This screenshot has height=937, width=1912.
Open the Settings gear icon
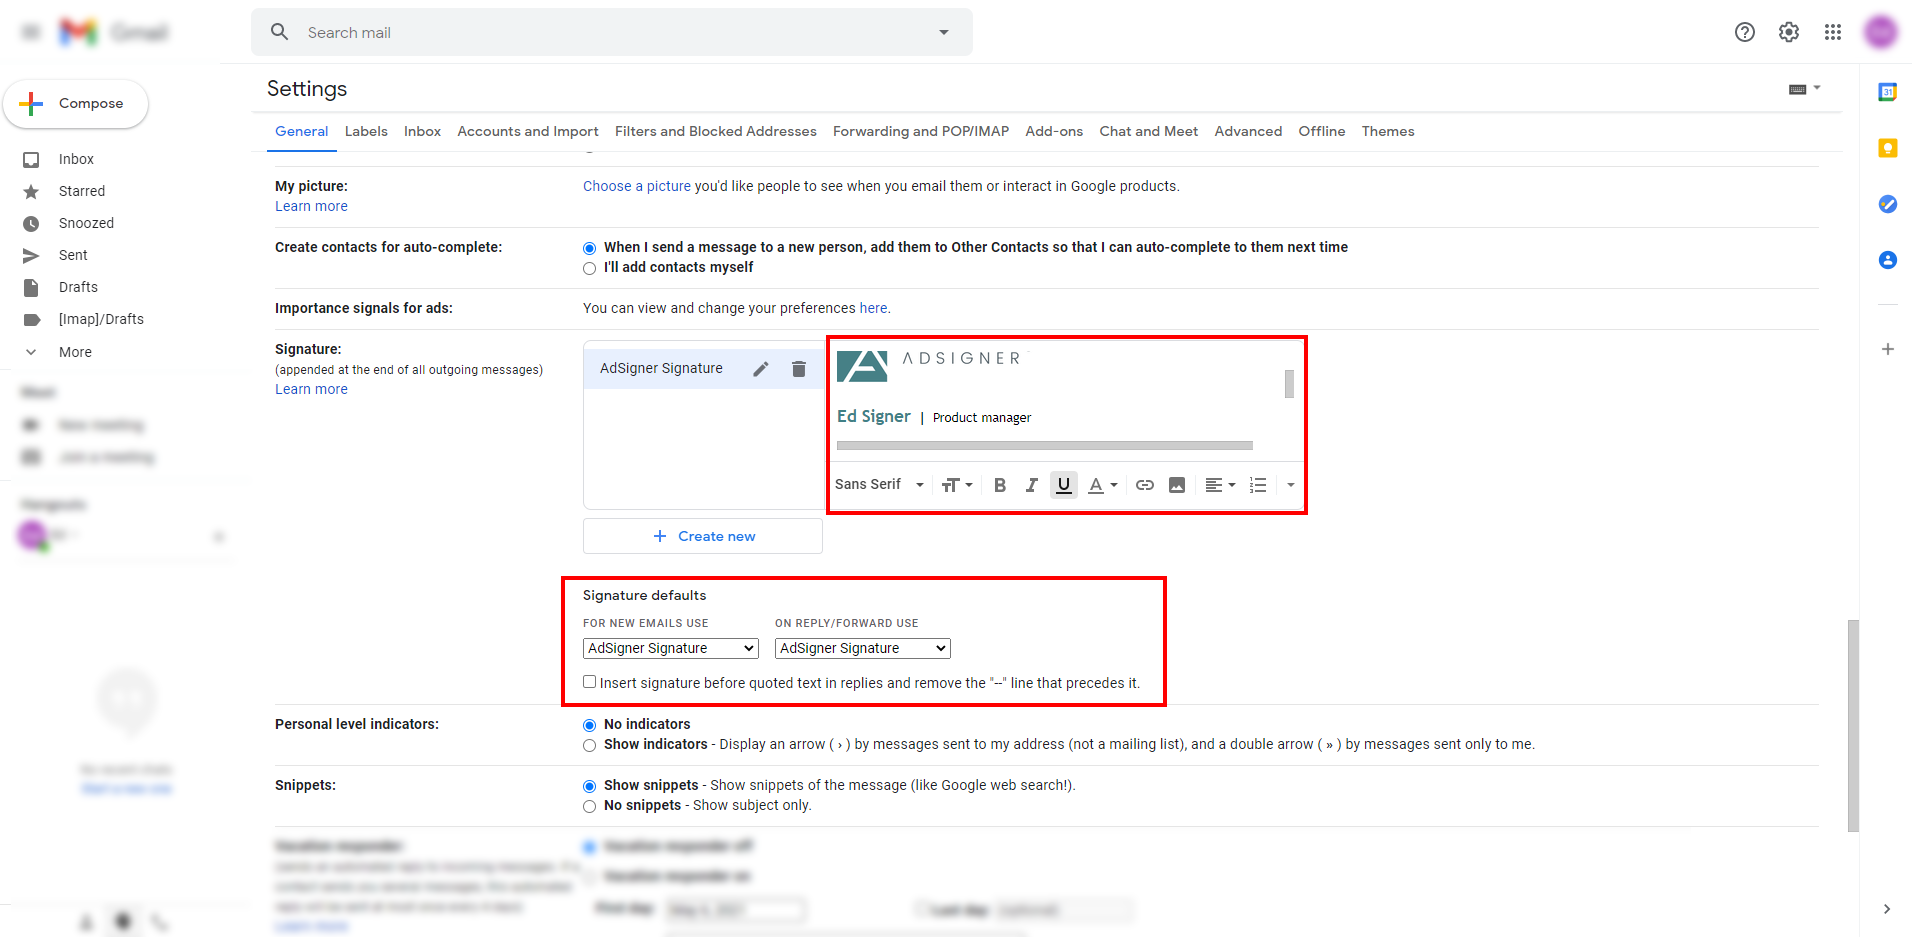point(1788,32)
